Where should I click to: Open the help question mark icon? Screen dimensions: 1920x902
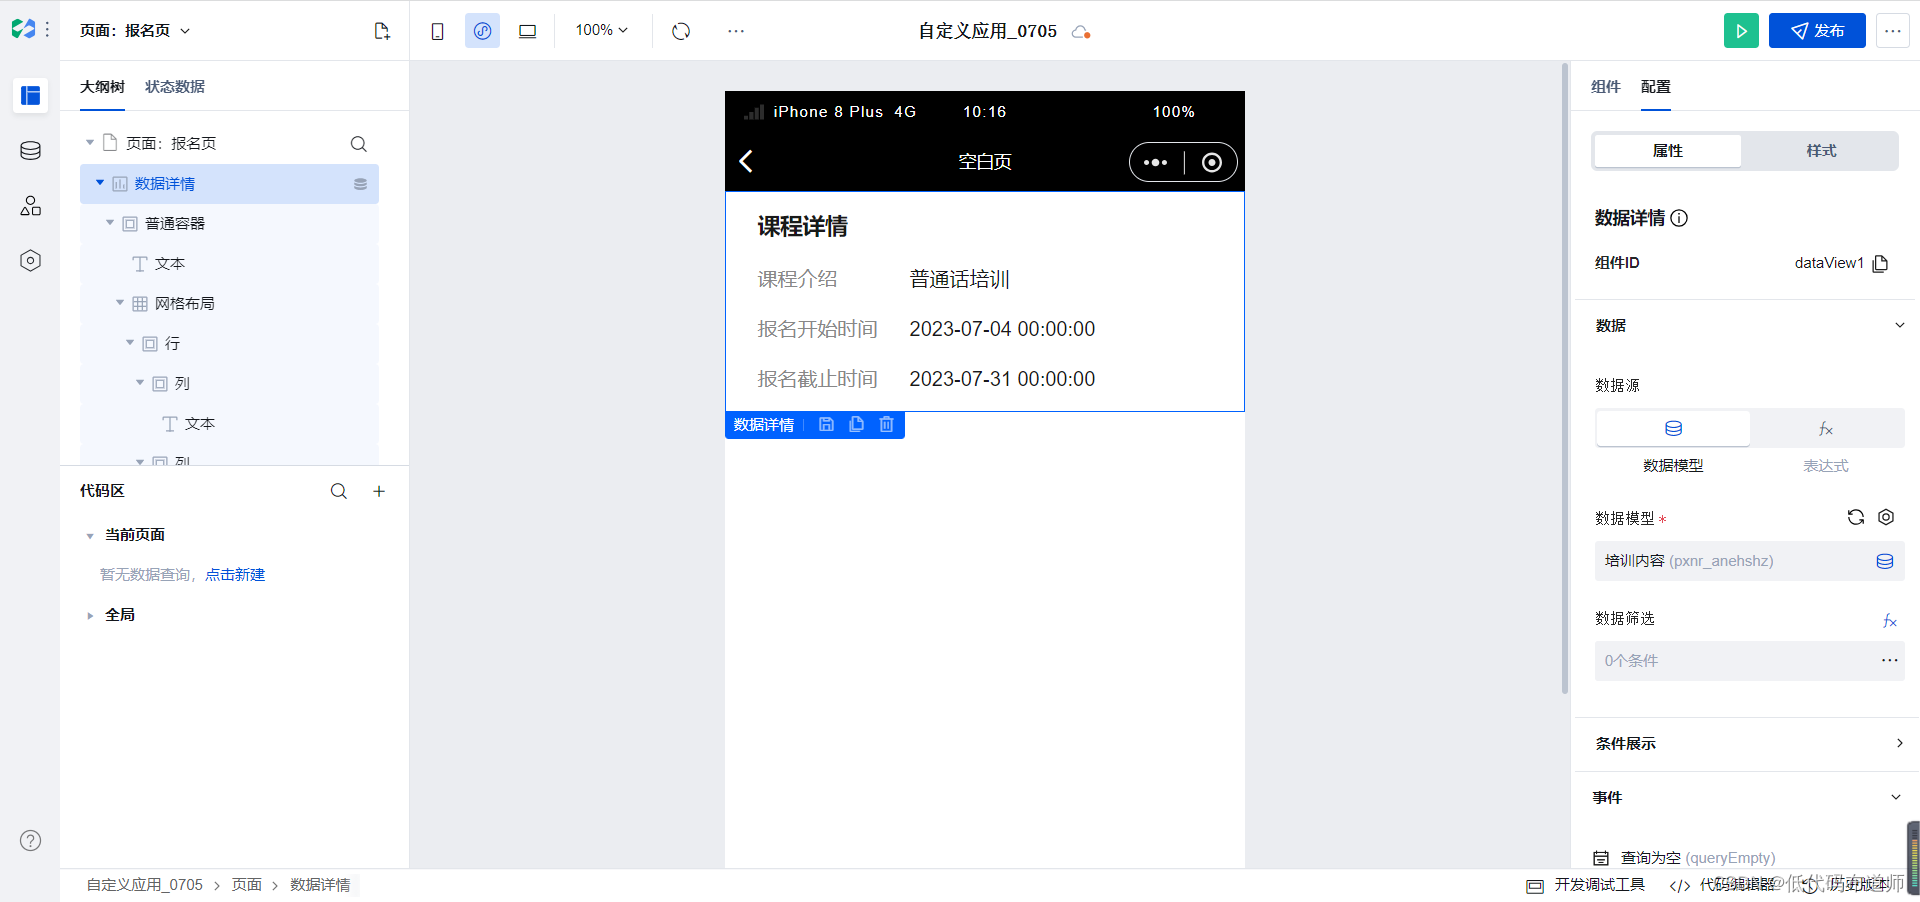coord(31,841)
